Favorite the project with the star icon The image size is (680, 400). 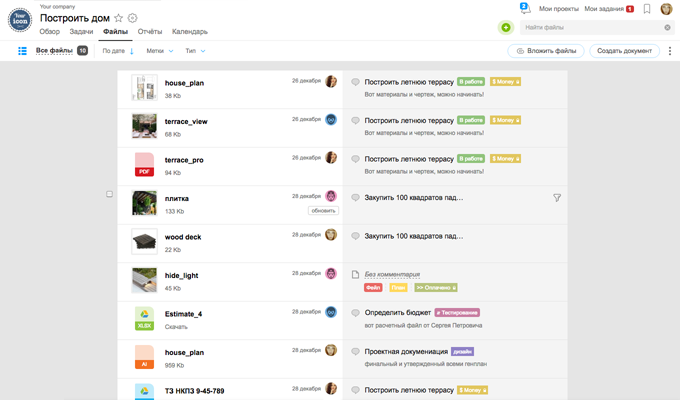[118, 18]
